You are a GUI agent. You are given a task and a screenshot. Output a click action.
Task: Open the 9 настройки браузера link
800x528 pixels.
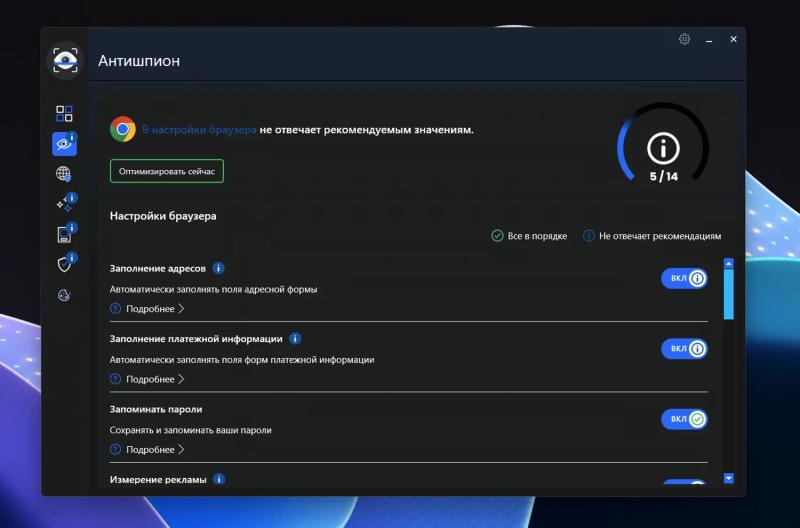coord(199,130)
